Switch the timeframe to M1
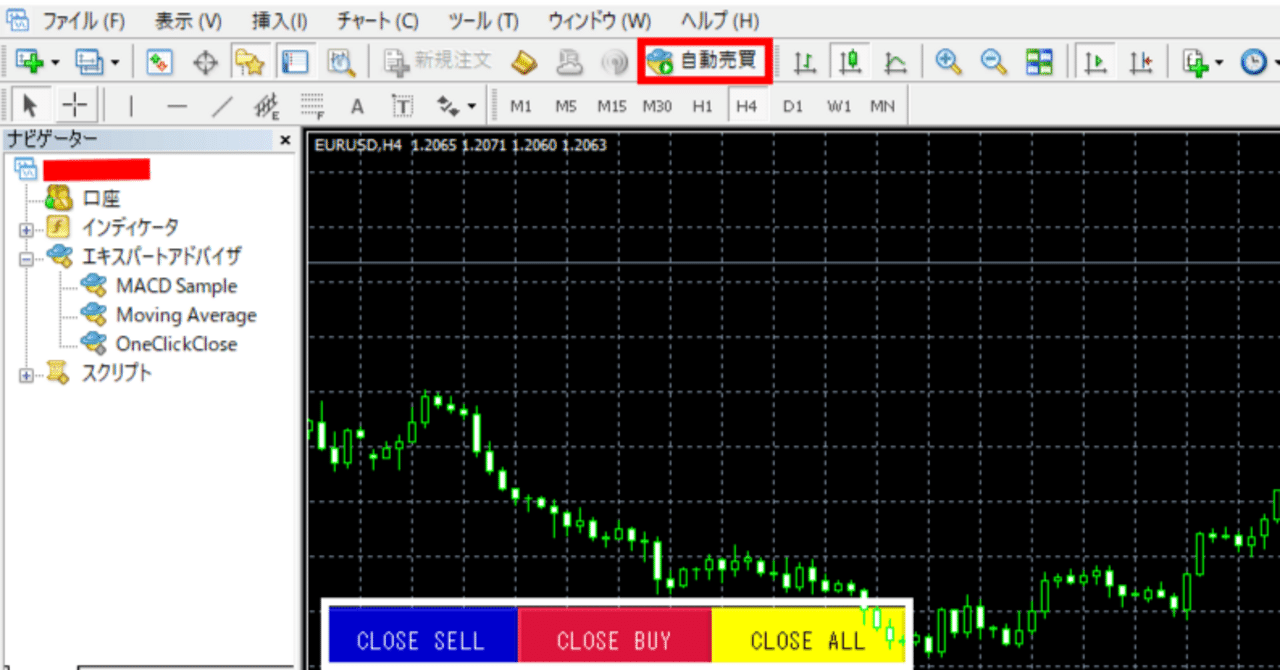1280x670 pixels. 521,106
